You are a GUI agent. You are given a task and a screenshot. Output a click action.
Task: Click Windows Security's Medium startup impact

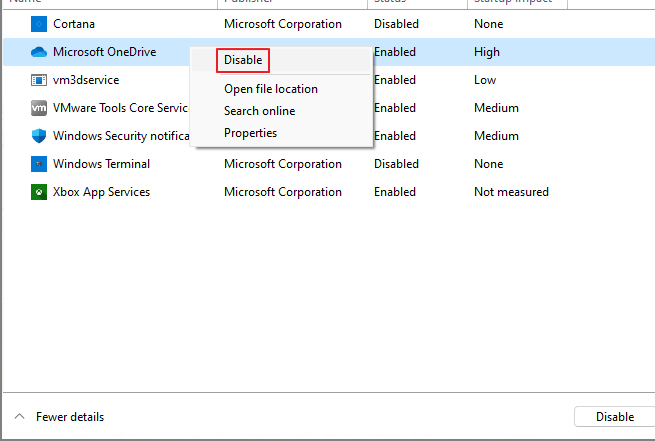(x=496, y=136)
